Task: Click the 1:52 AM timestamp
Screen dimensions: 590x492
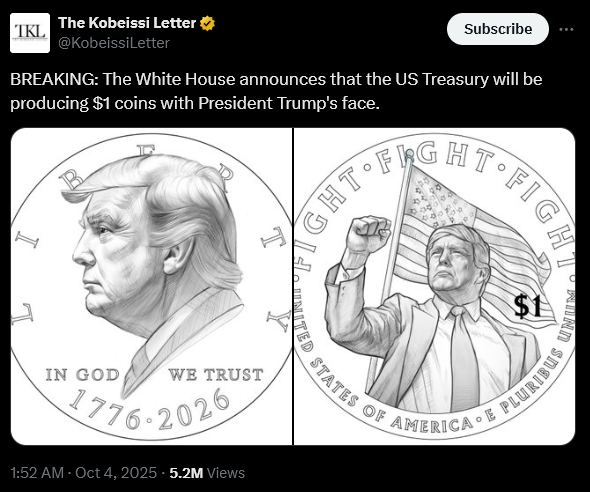Action: [37, 473]
